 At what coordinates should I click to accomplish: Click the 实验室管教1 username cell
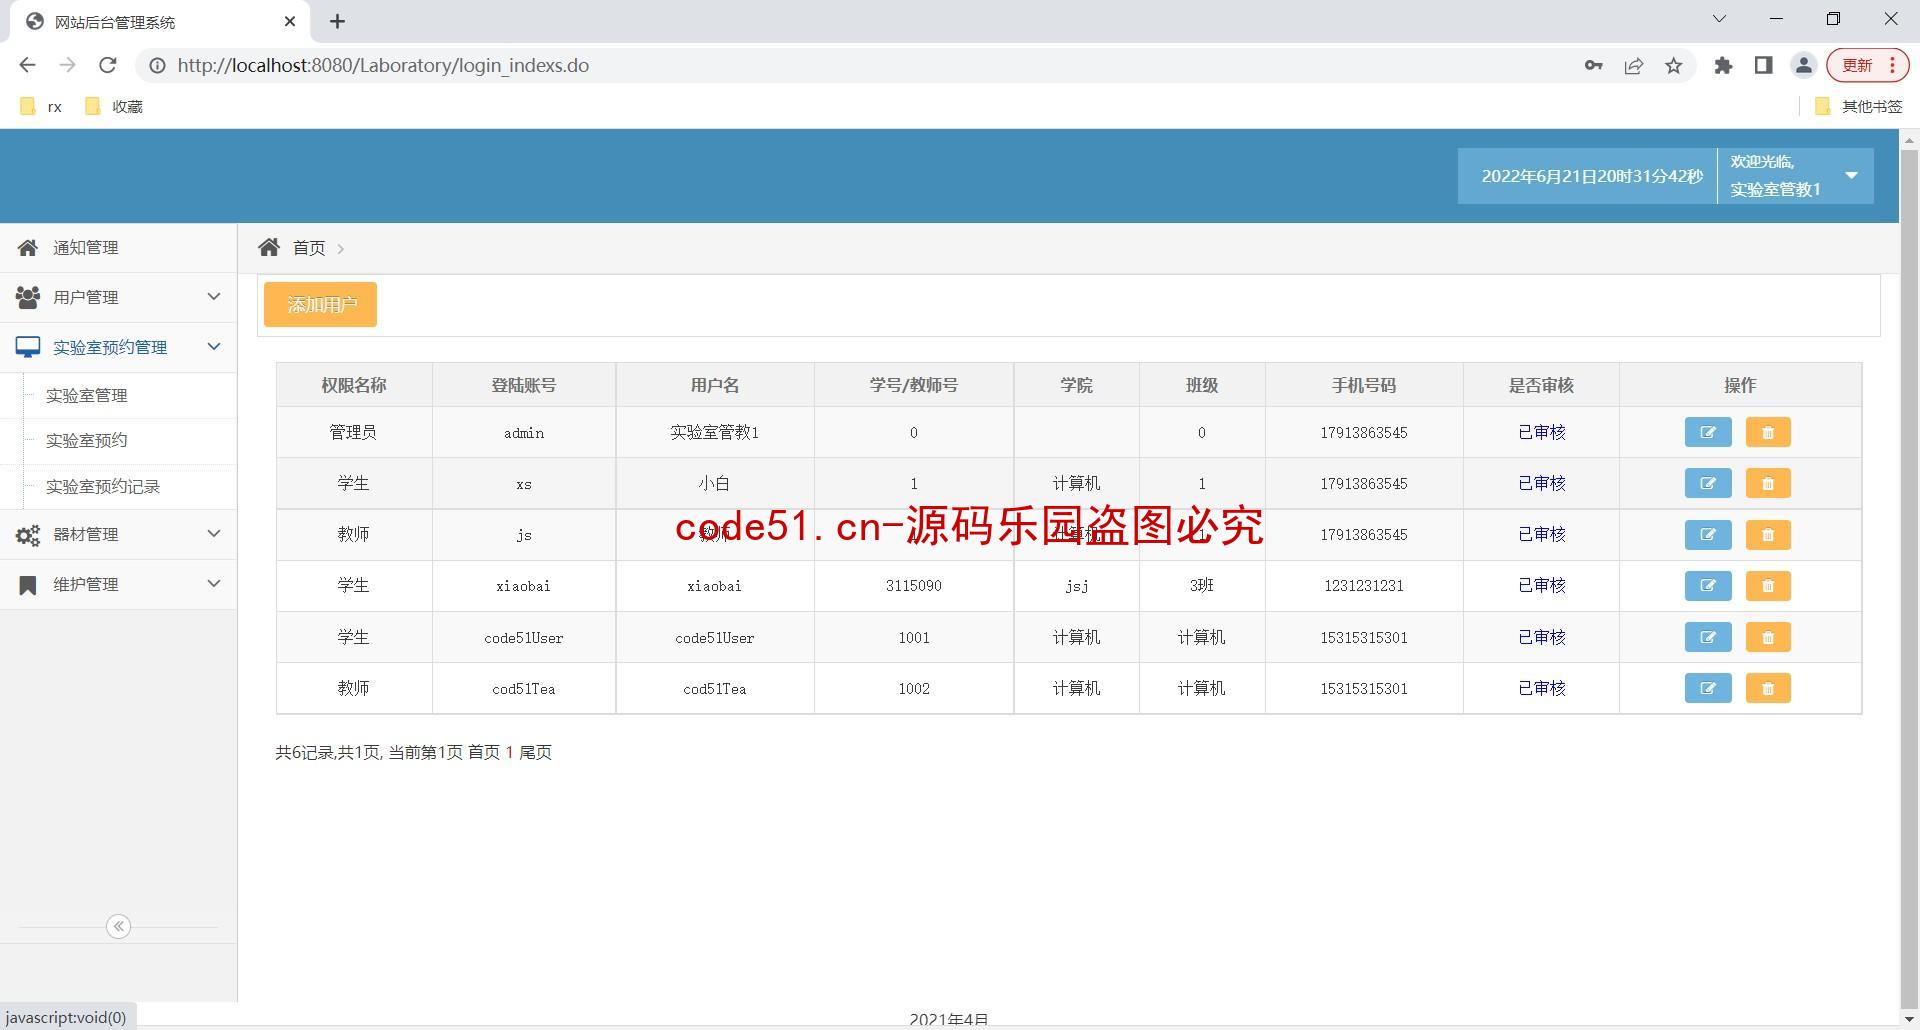tap(714, 433)
